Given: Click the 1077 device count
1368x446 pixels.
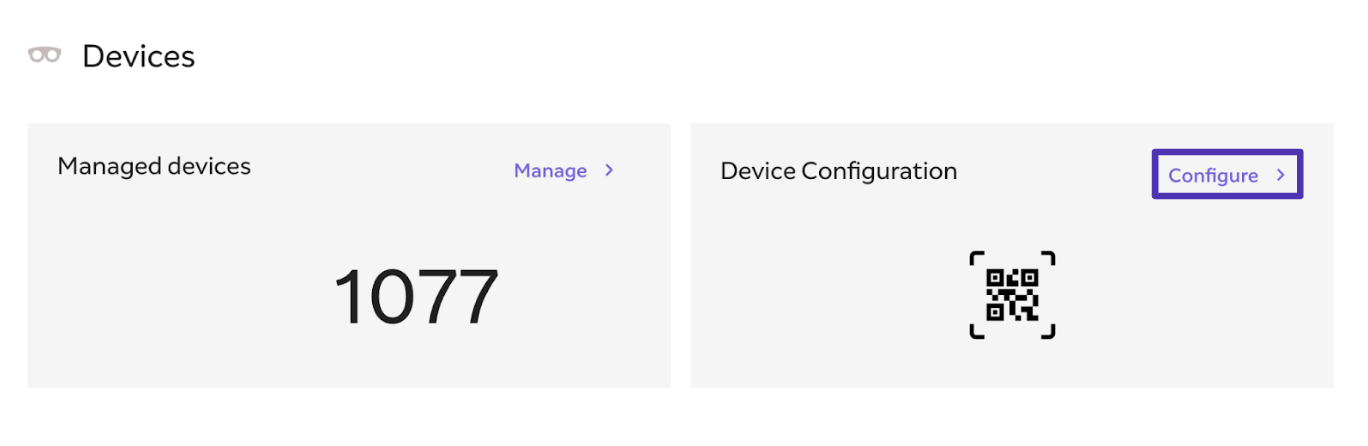Looking at the screenshot, I should [415, 297].
